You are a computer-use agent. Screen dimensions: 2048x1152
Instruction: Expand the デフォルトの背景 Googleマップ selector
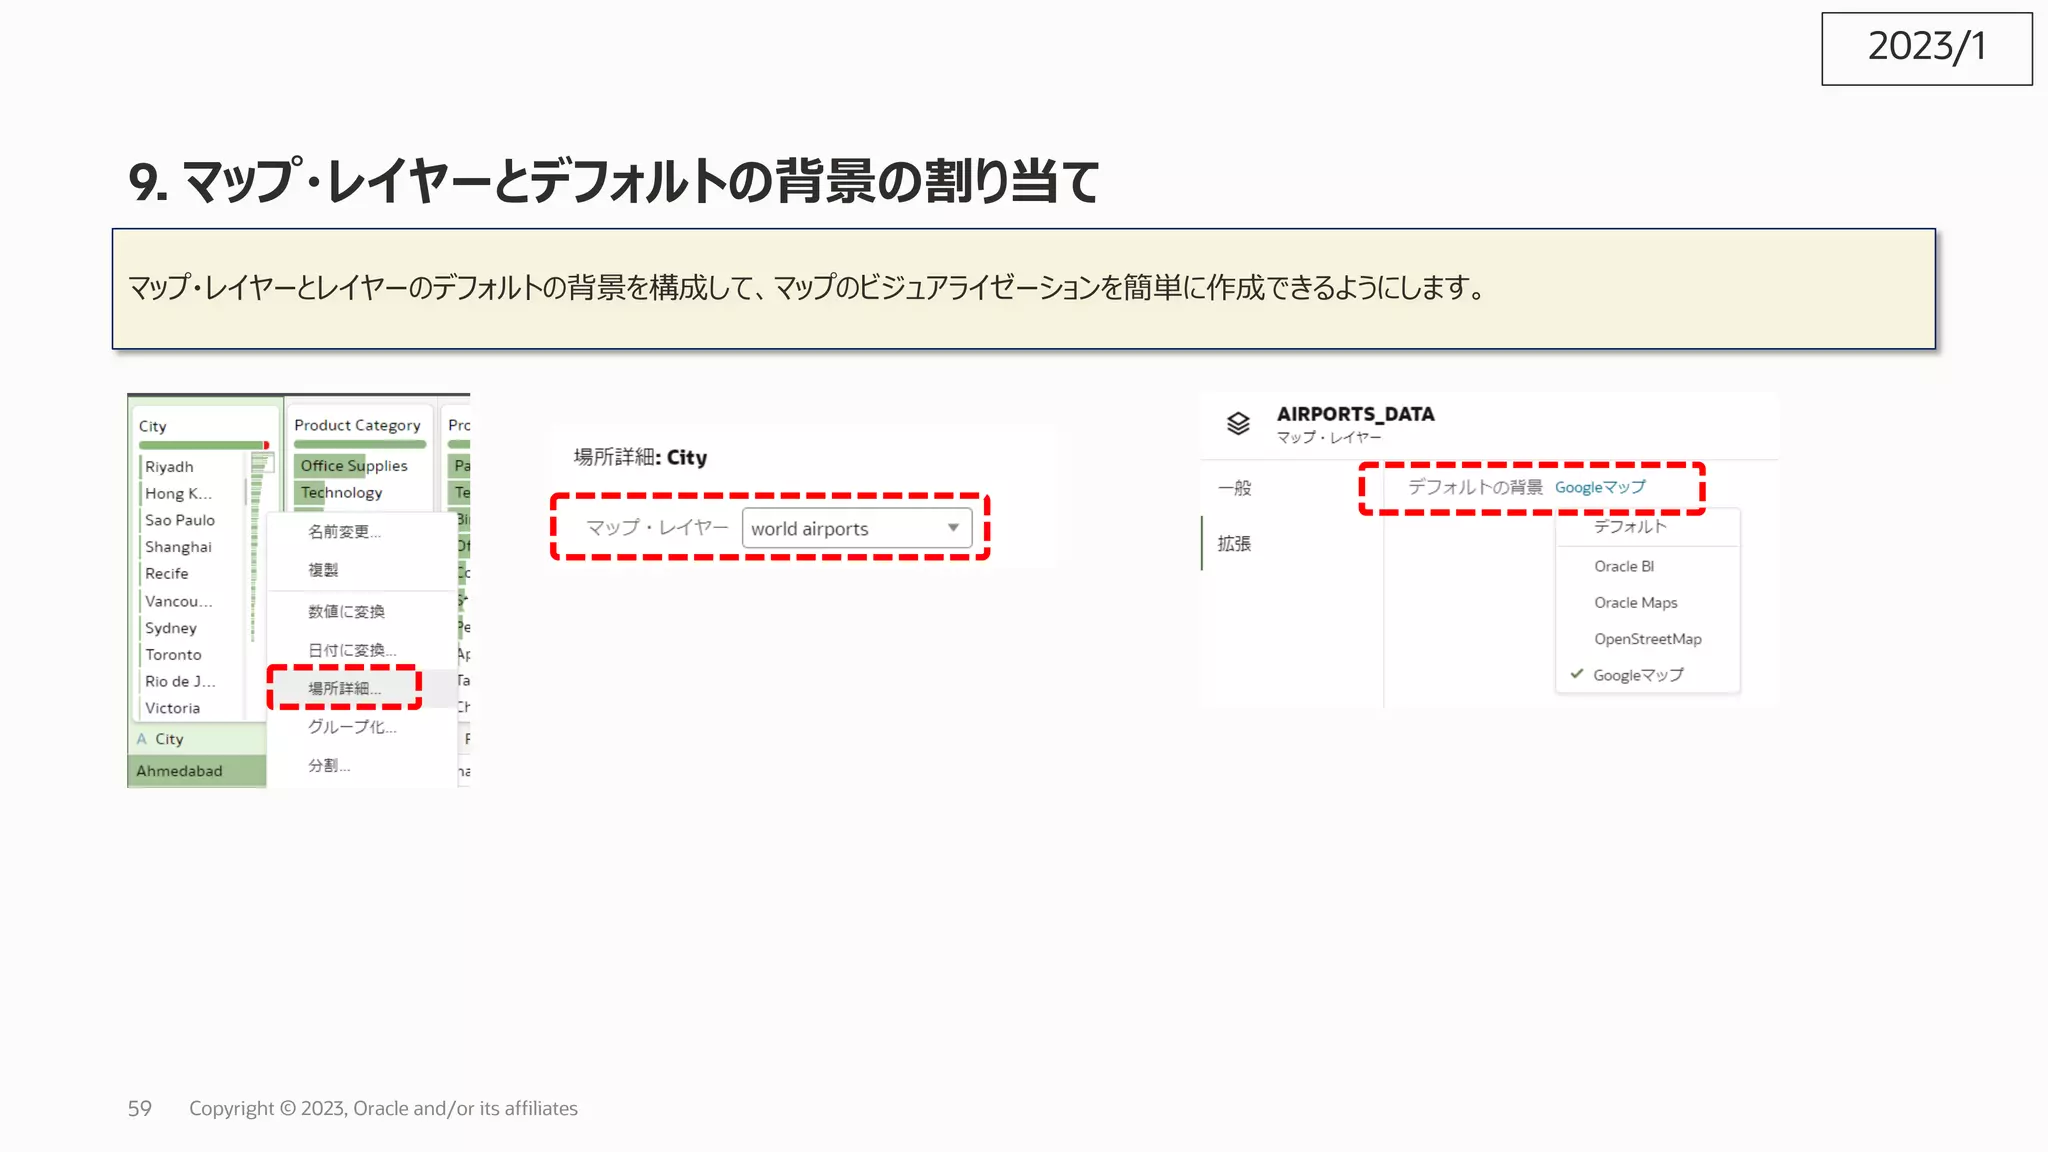[1599, 487]
